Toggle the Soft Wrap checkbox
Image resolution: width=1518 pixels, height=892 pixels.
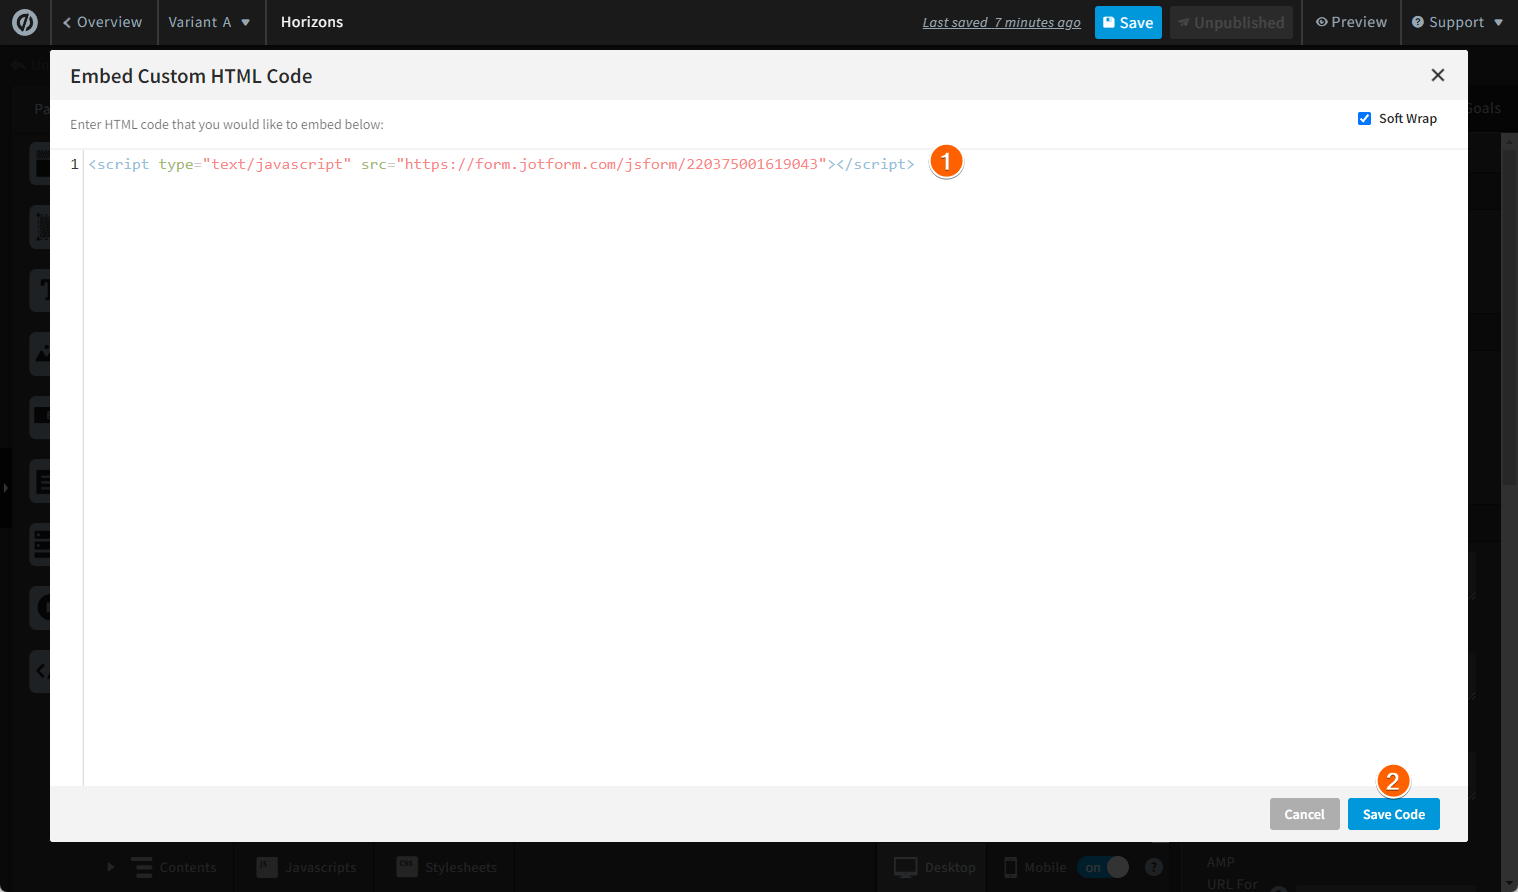[x=1364, y=118]
